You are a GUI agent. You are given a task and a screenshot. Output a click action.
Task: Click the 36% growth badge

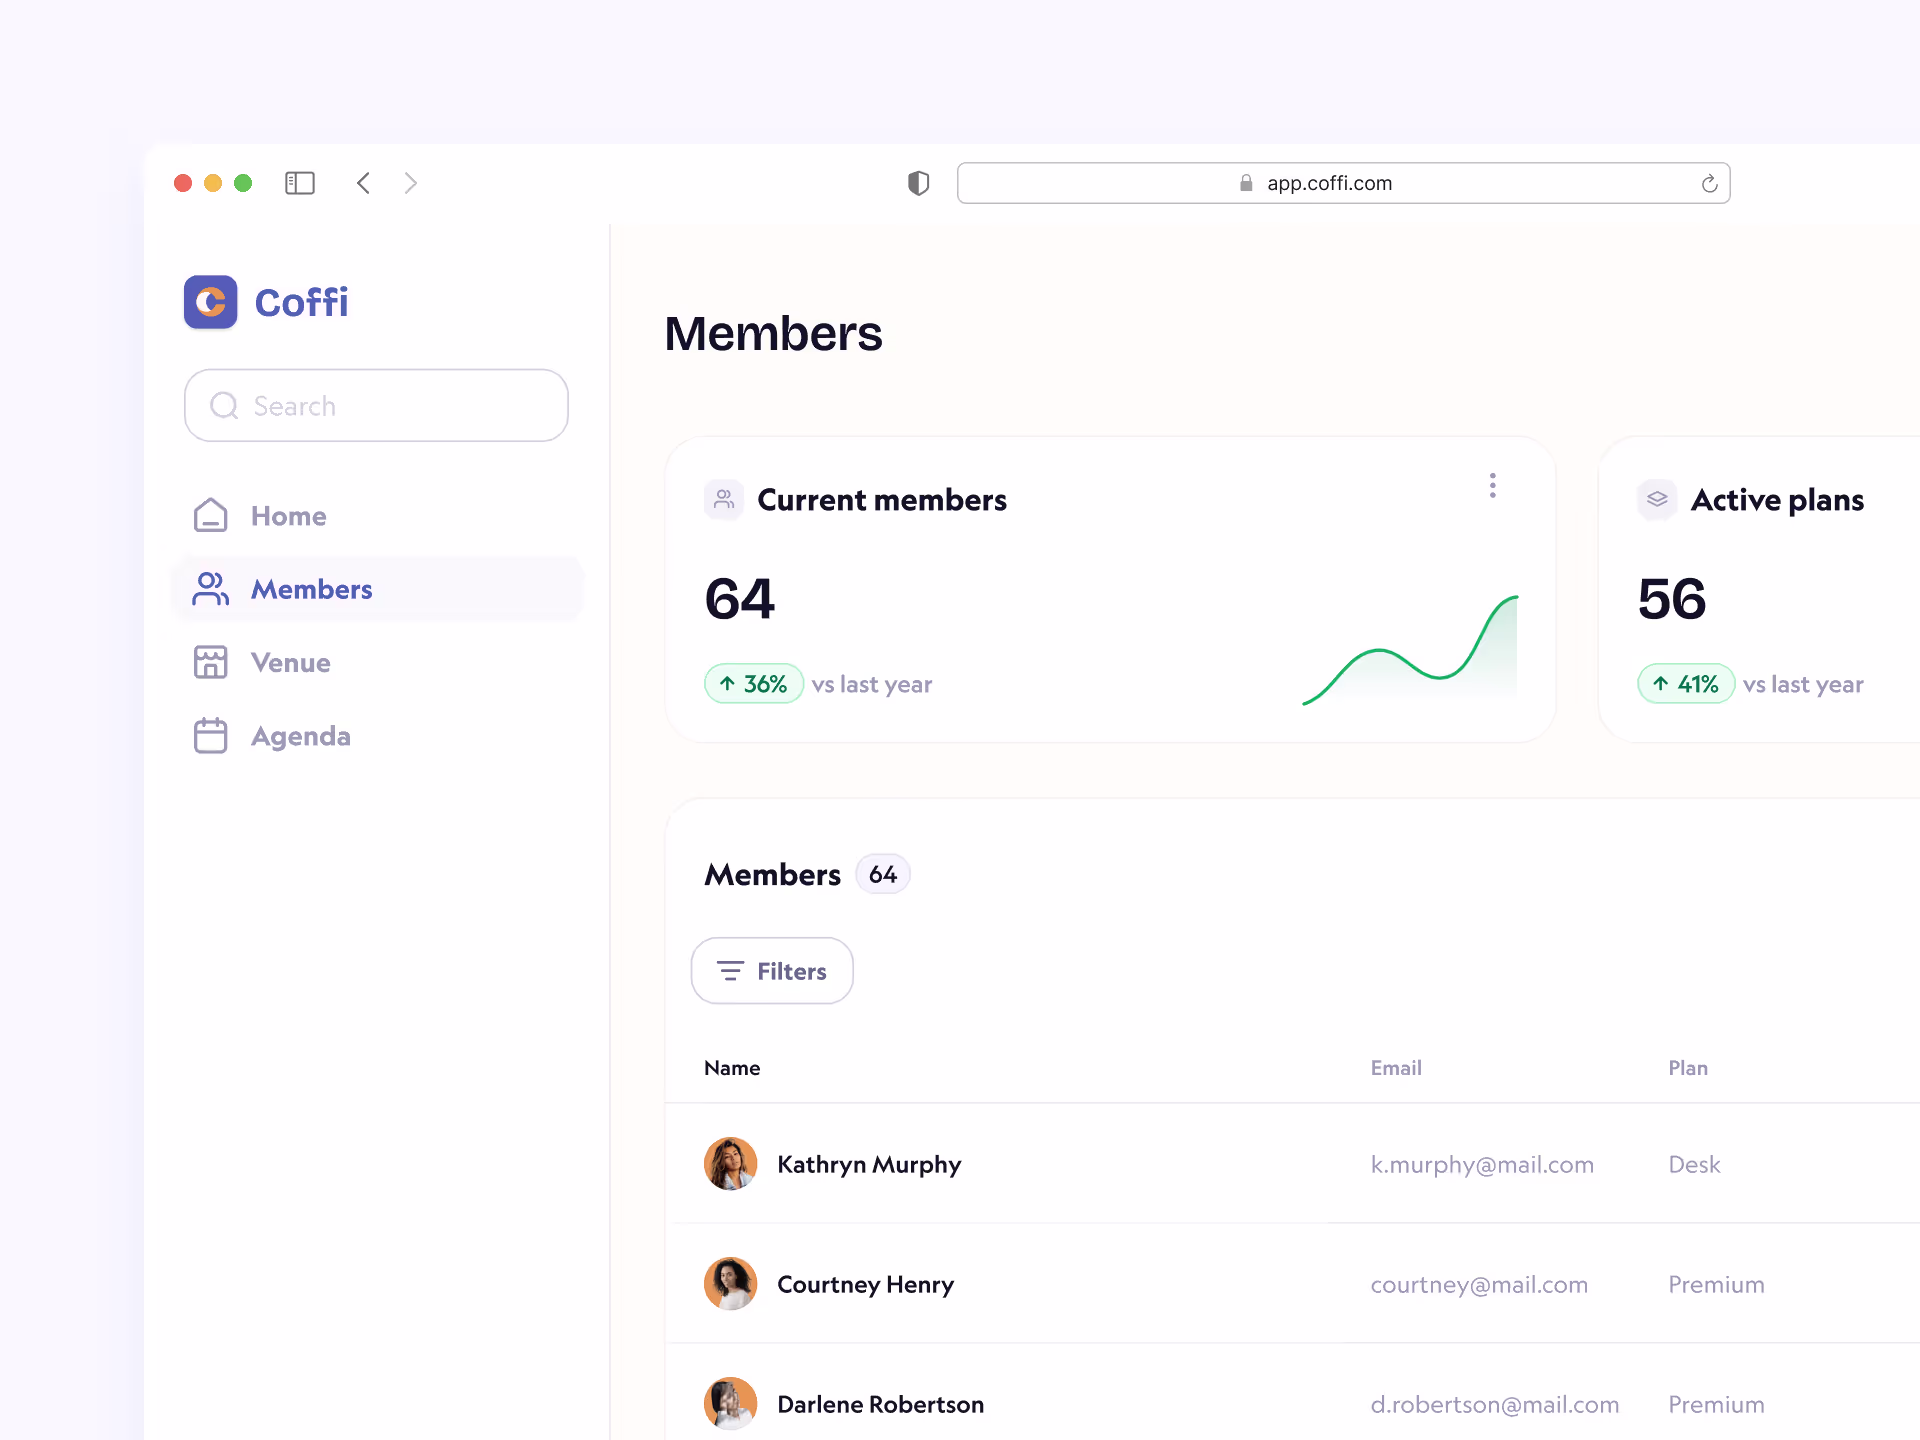click(753, 683)
